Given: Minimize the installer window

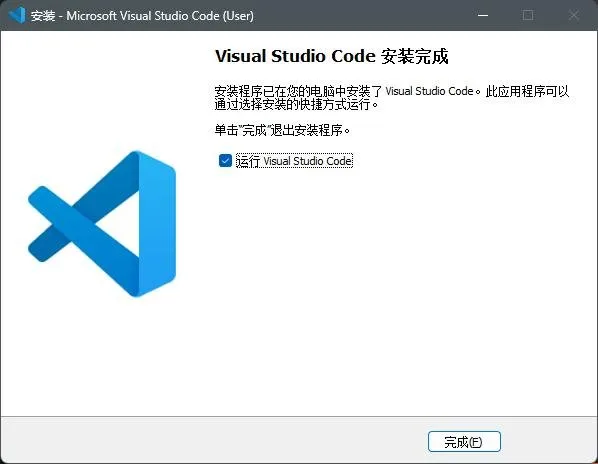Looking at the screenshot, I should pos(483,15).
